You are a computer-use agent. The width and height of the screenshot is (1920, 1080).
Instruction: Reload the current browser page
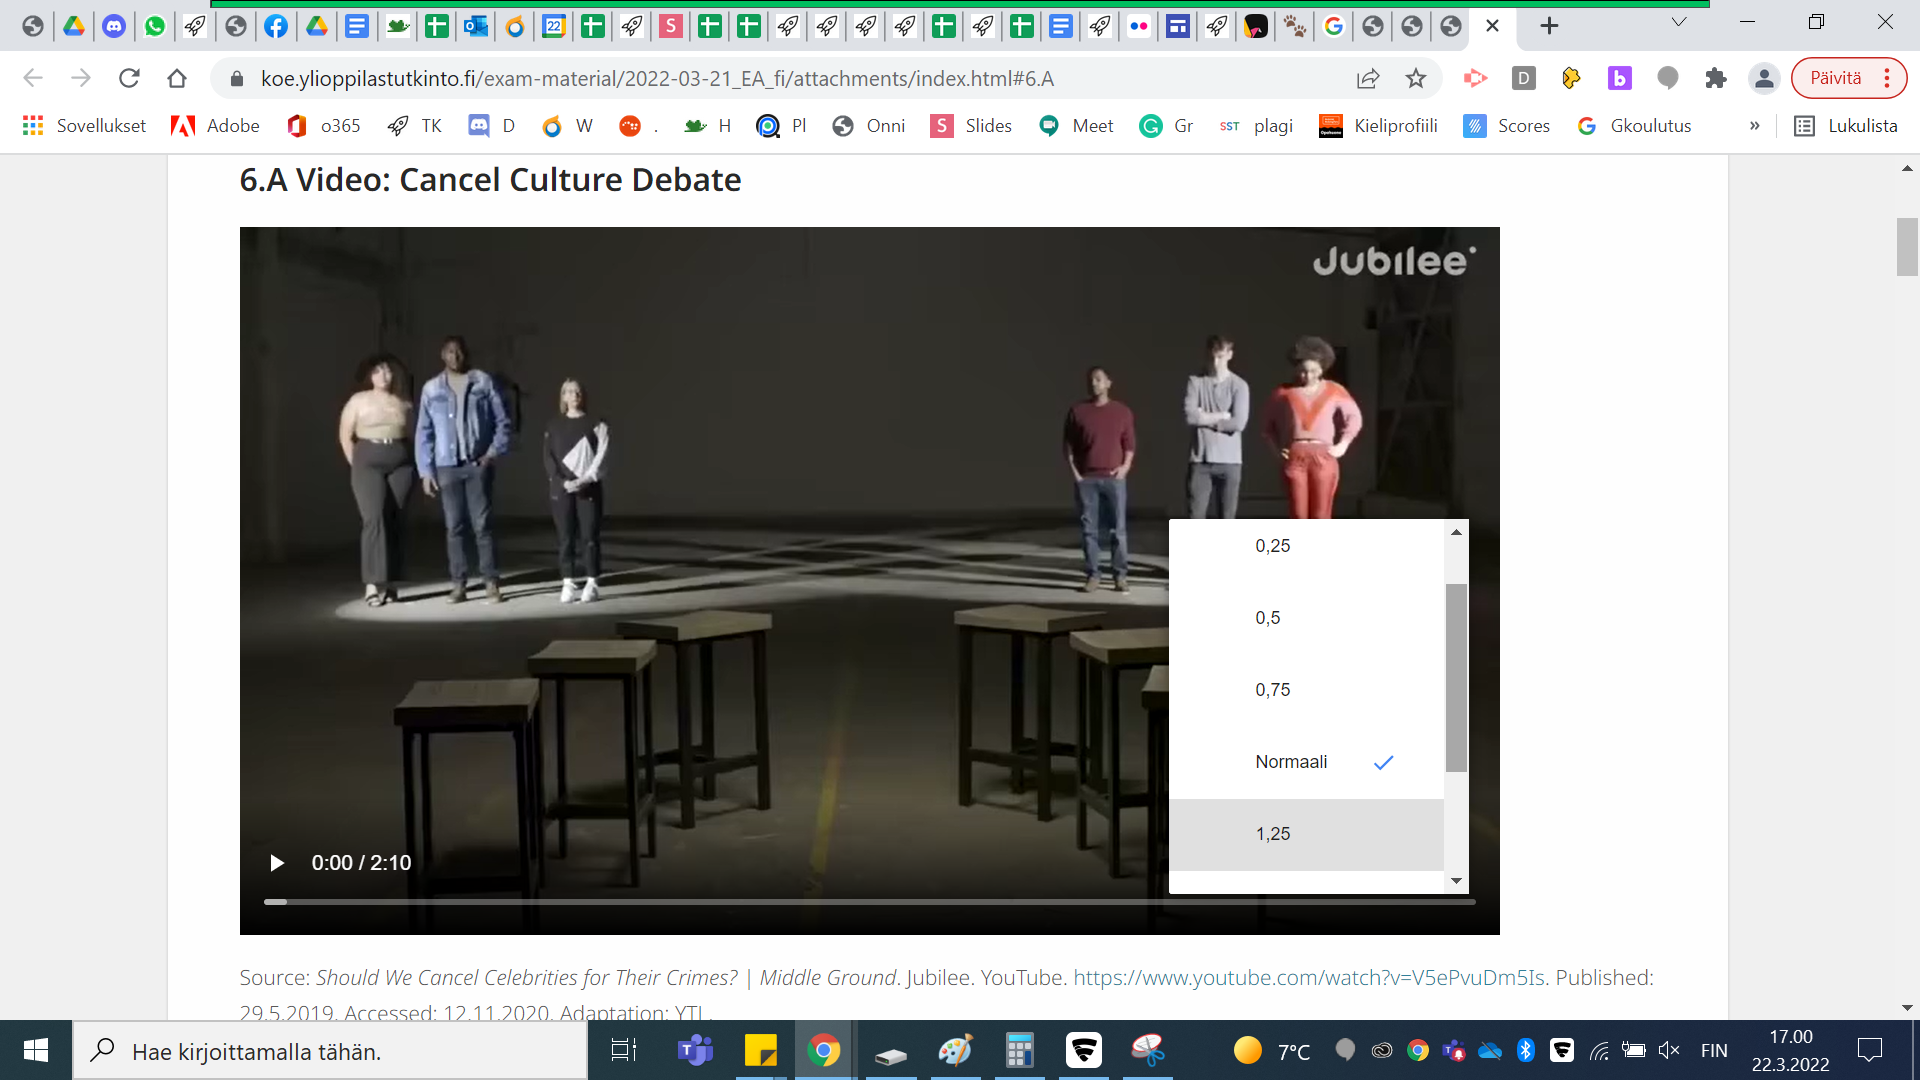tap(129, 78)
